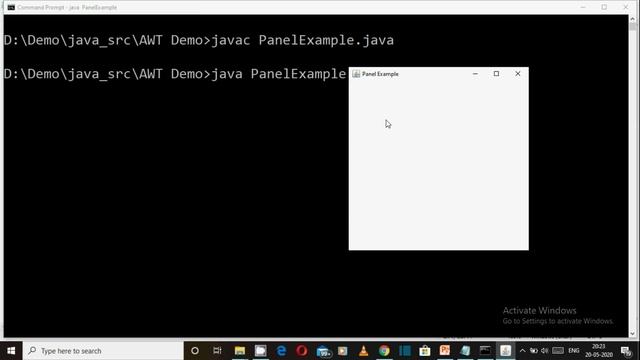Viewport: 640px width, 360px height.
Task: Click 'java PanelExample' command line text
Action: click(278, 74)
